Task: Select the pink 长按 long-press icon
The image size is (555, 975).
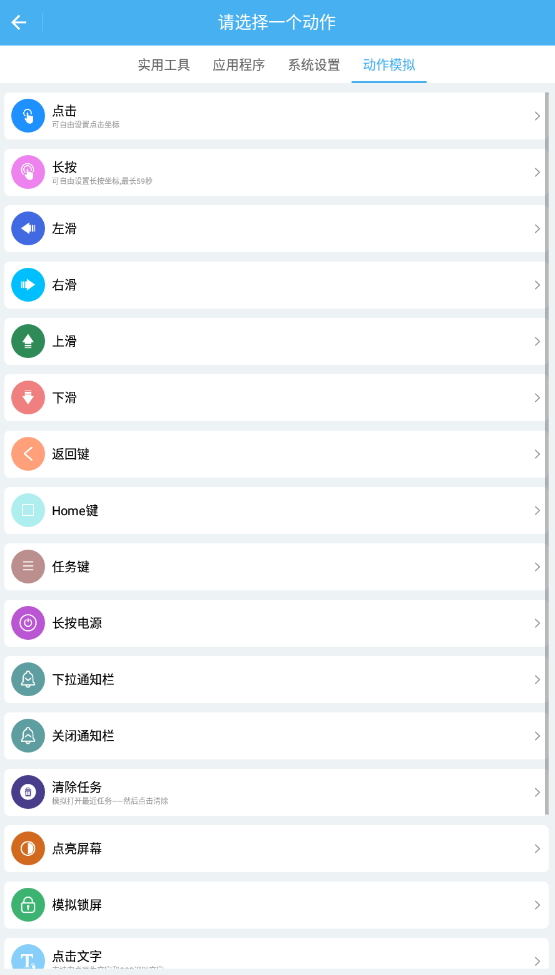Action: [28, 172]
